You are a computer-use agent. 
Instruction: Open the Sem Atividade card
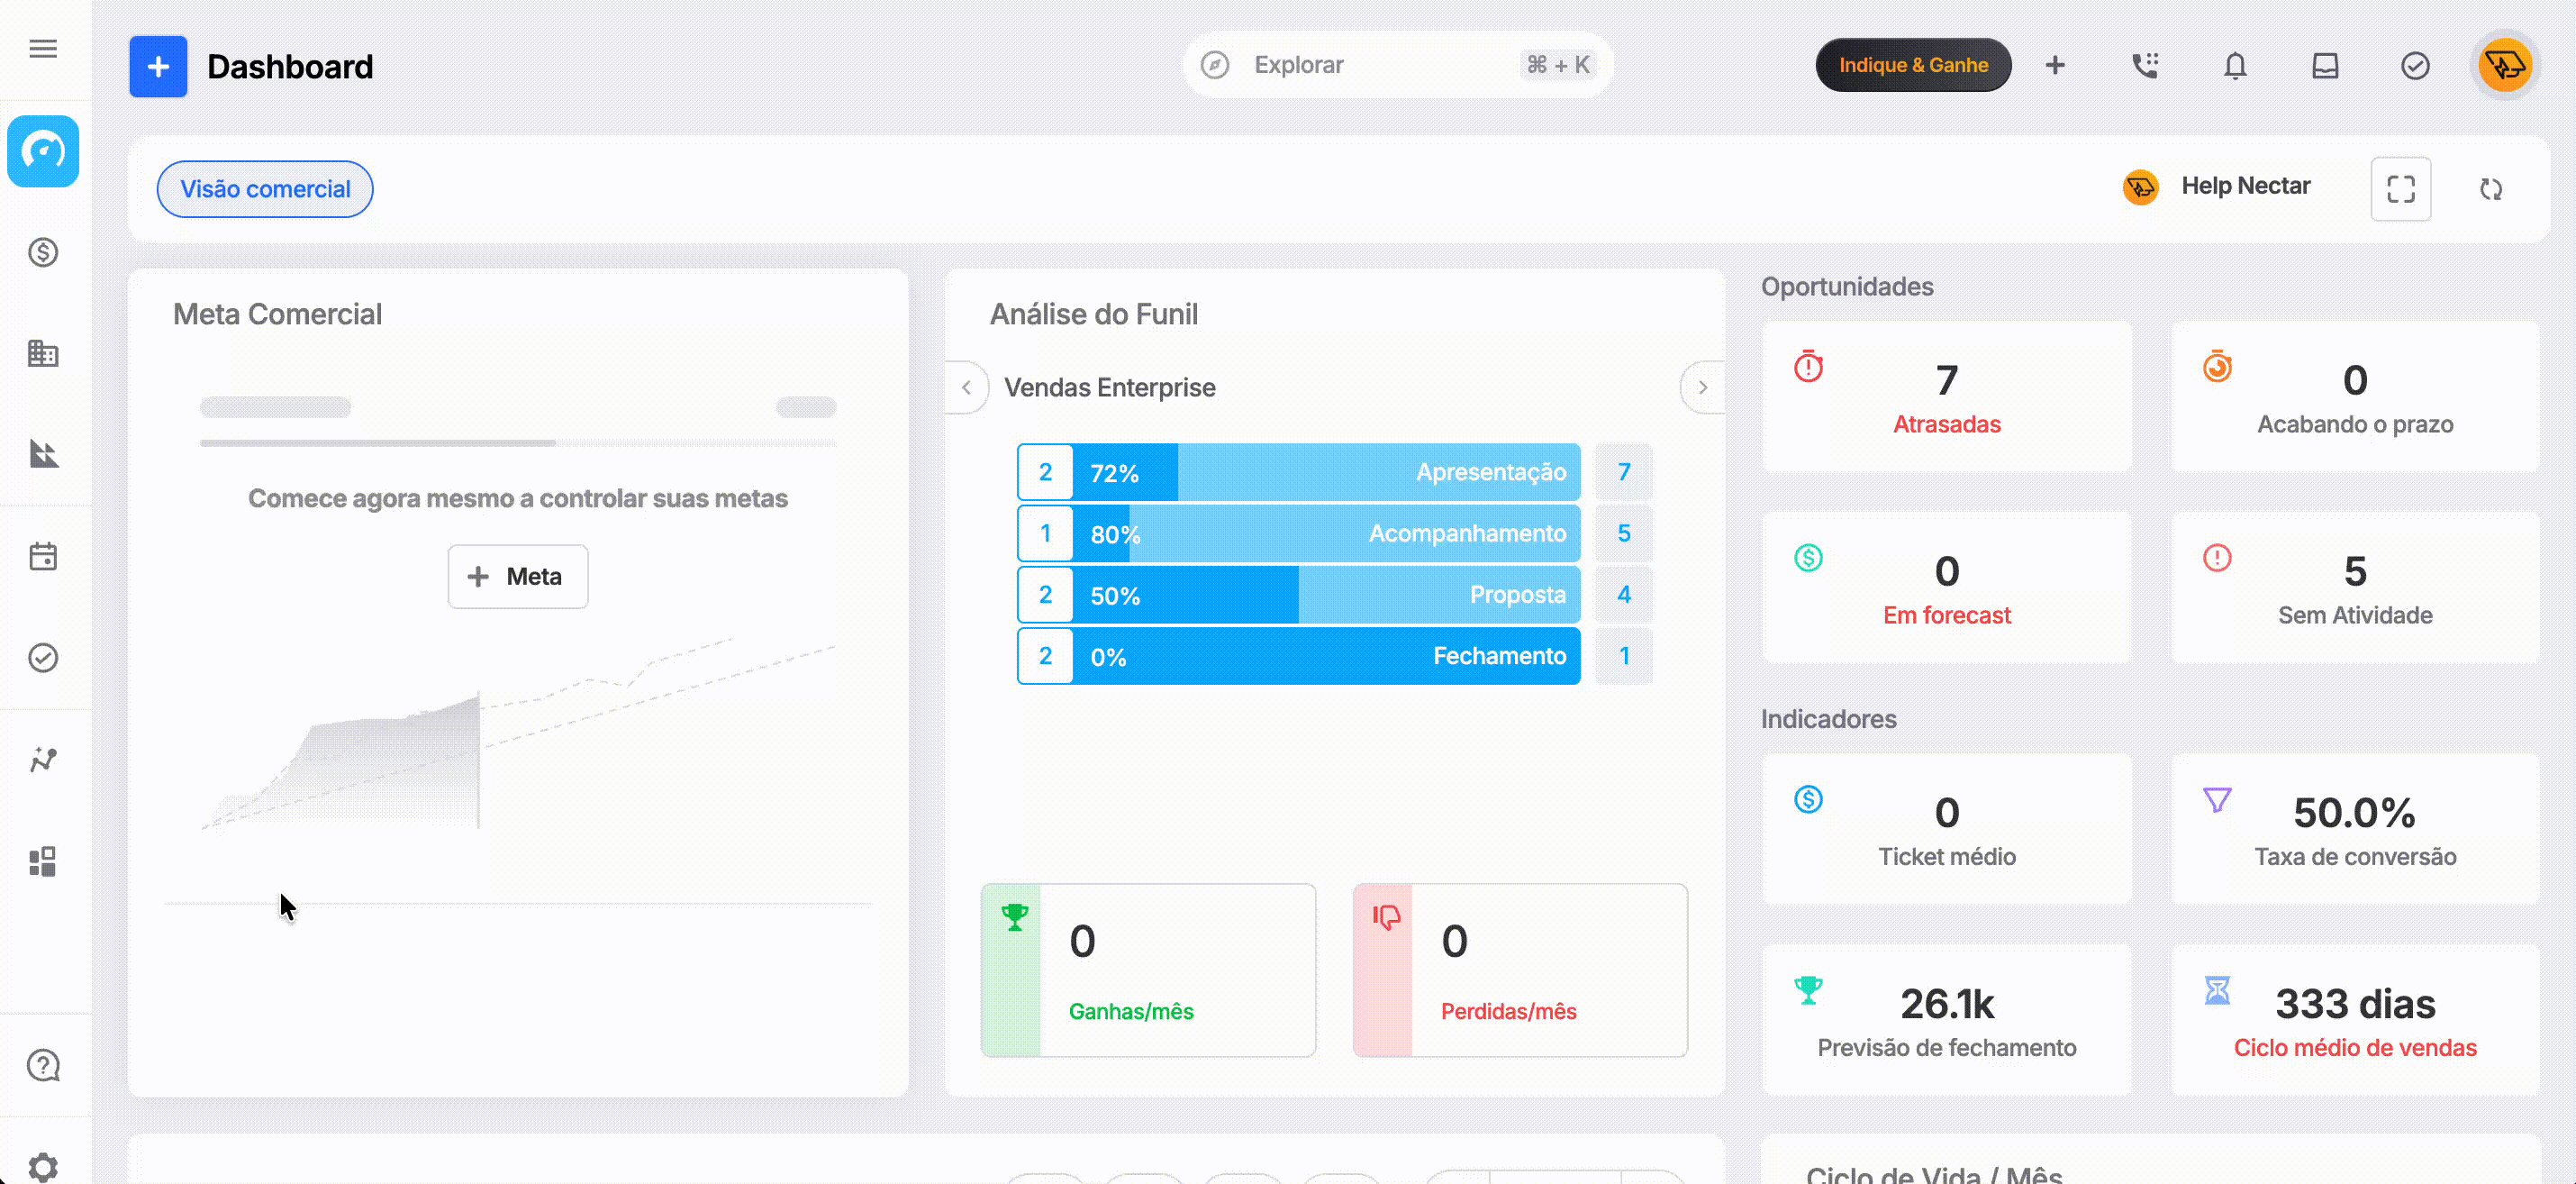2355,588
